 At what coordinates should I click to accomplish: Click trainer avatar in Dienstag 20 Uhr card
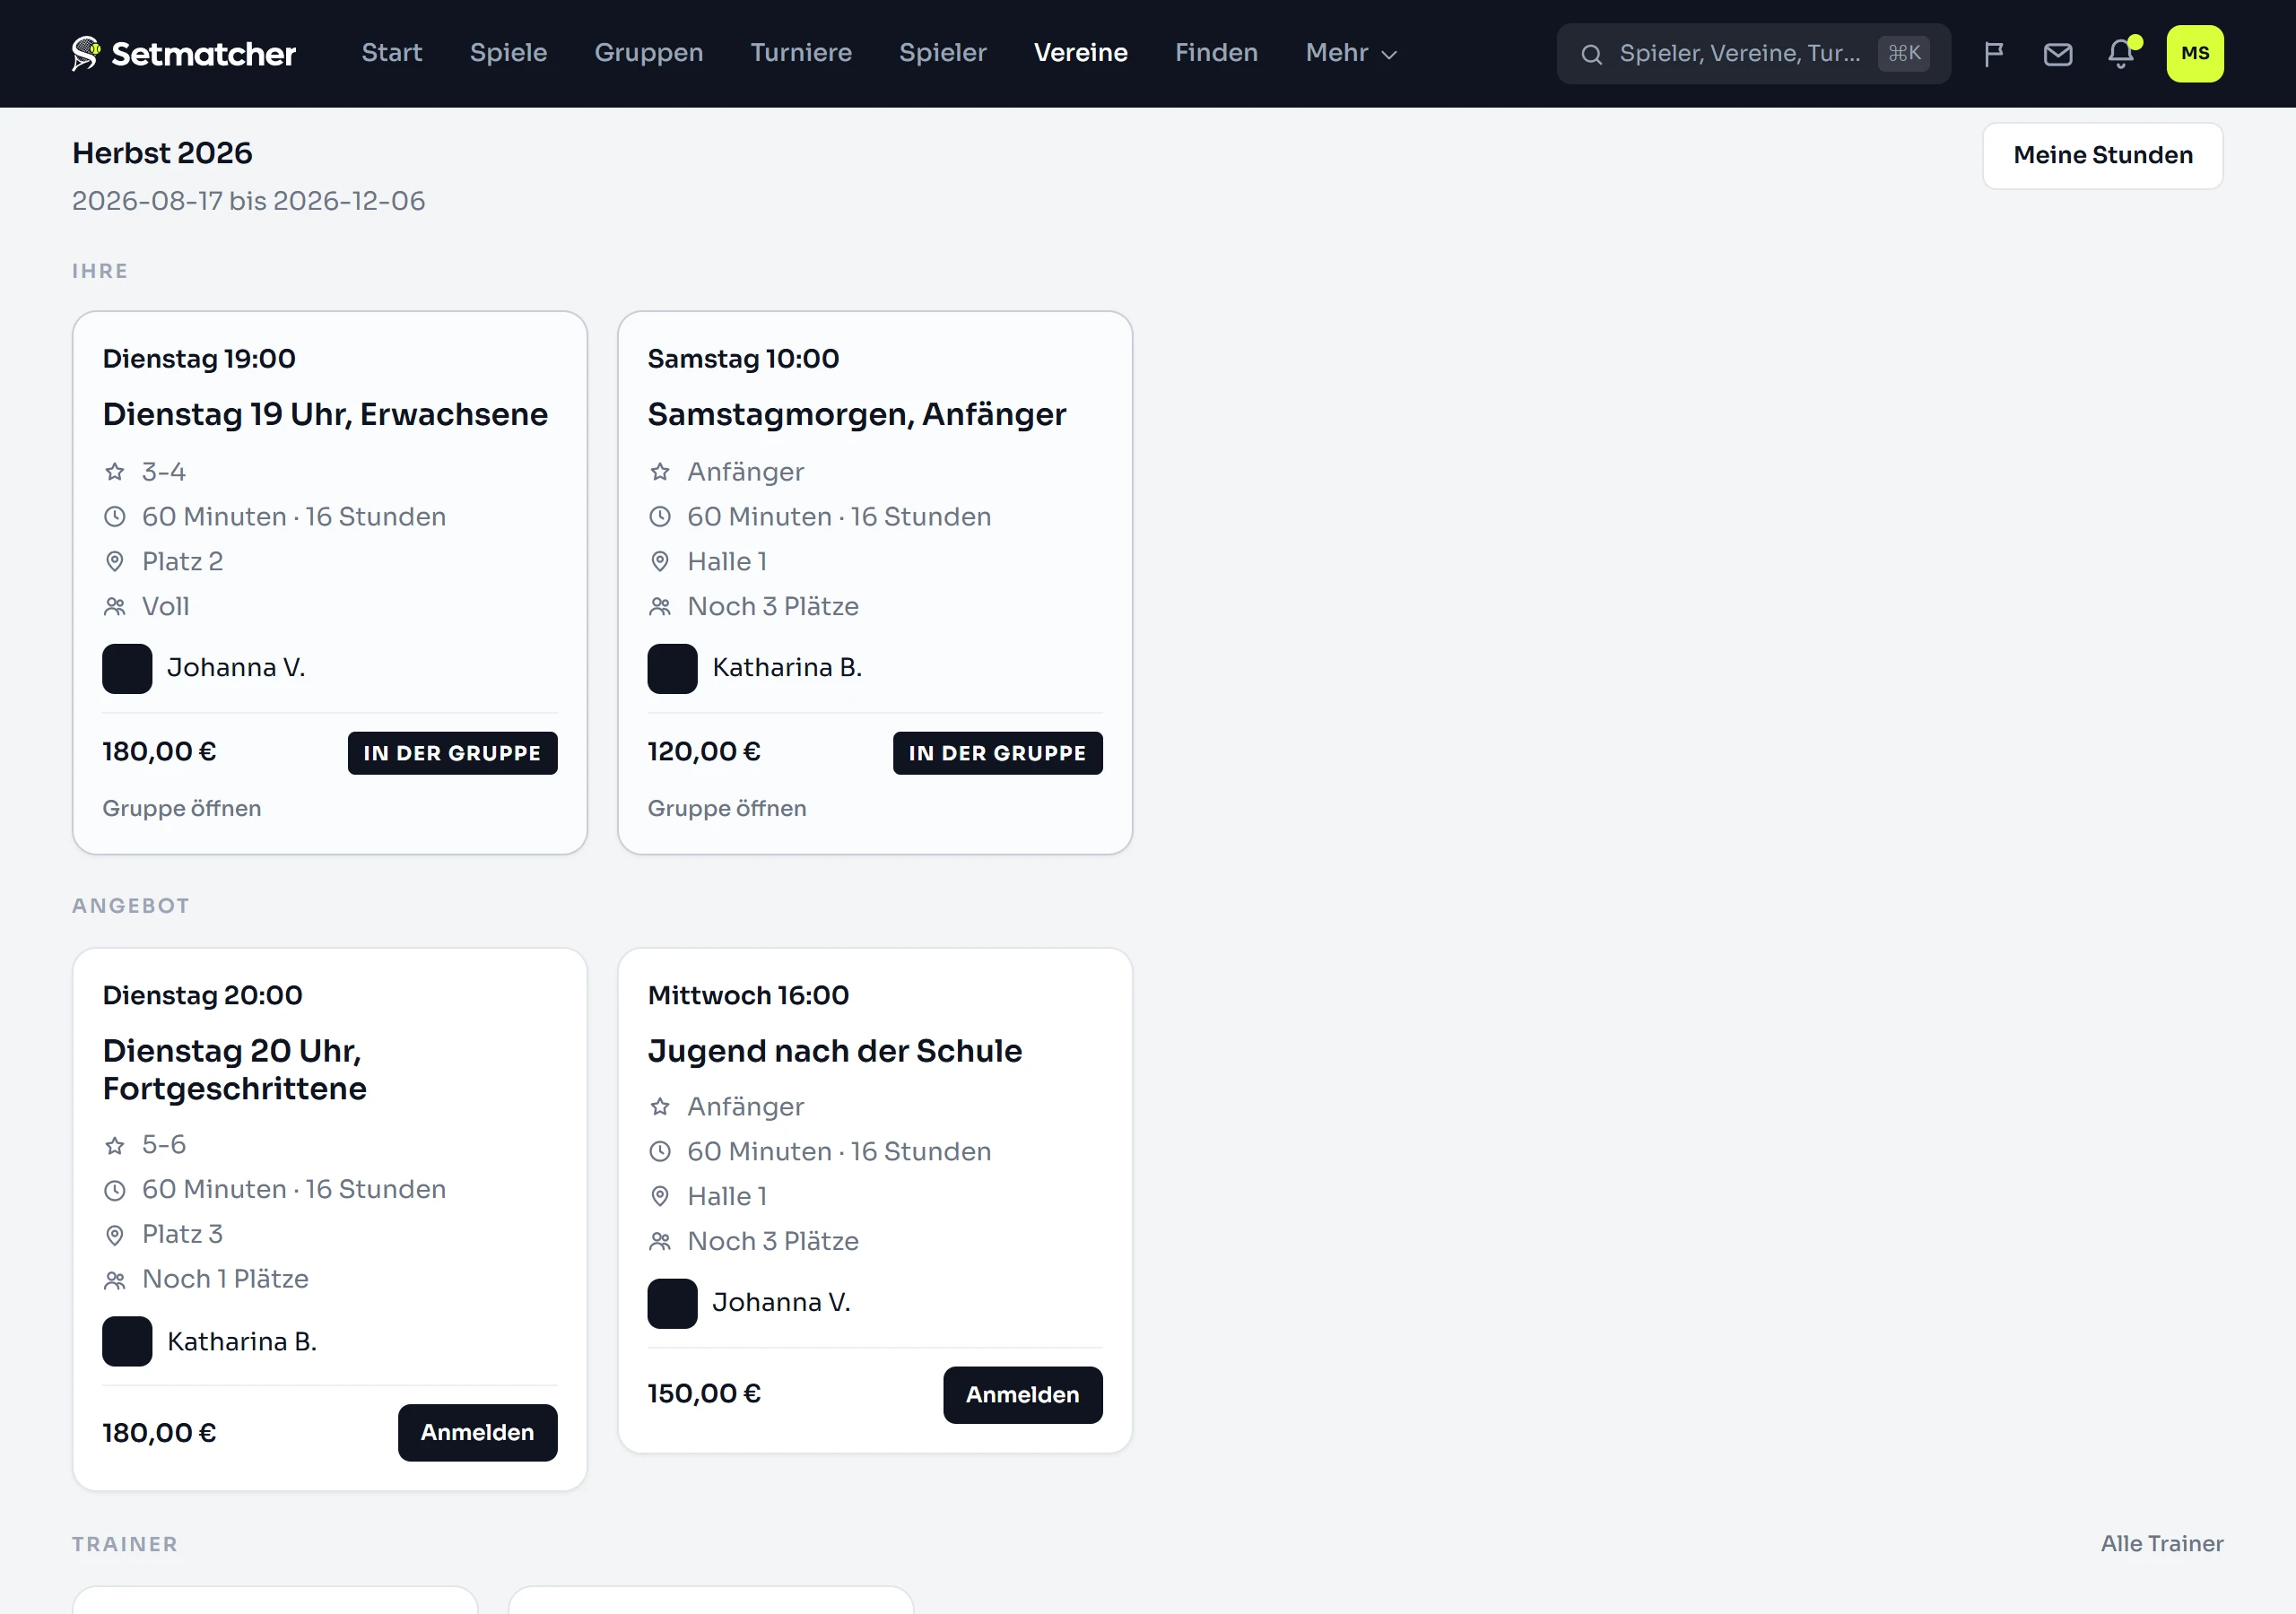127,1341
